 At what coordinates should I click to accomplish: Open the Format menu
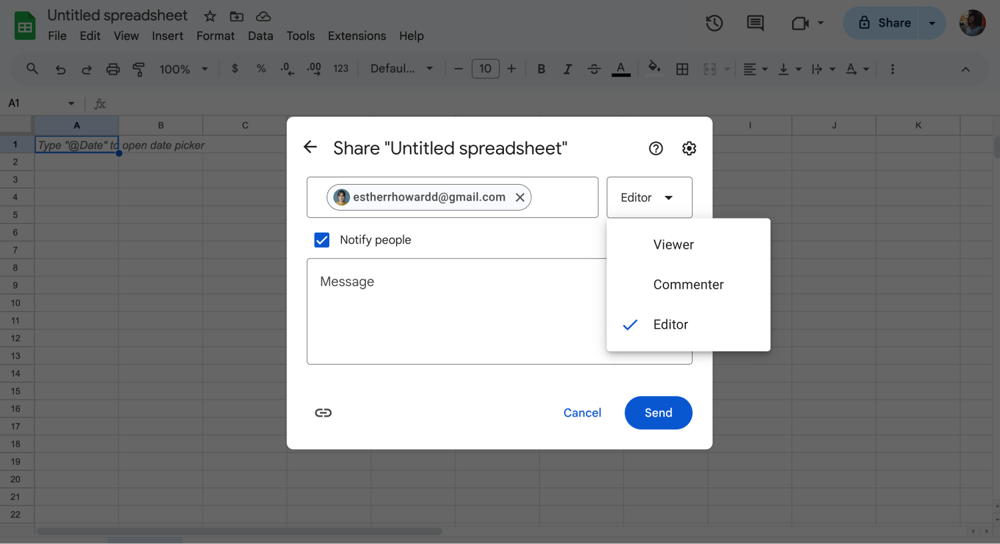tap(215, 36)
